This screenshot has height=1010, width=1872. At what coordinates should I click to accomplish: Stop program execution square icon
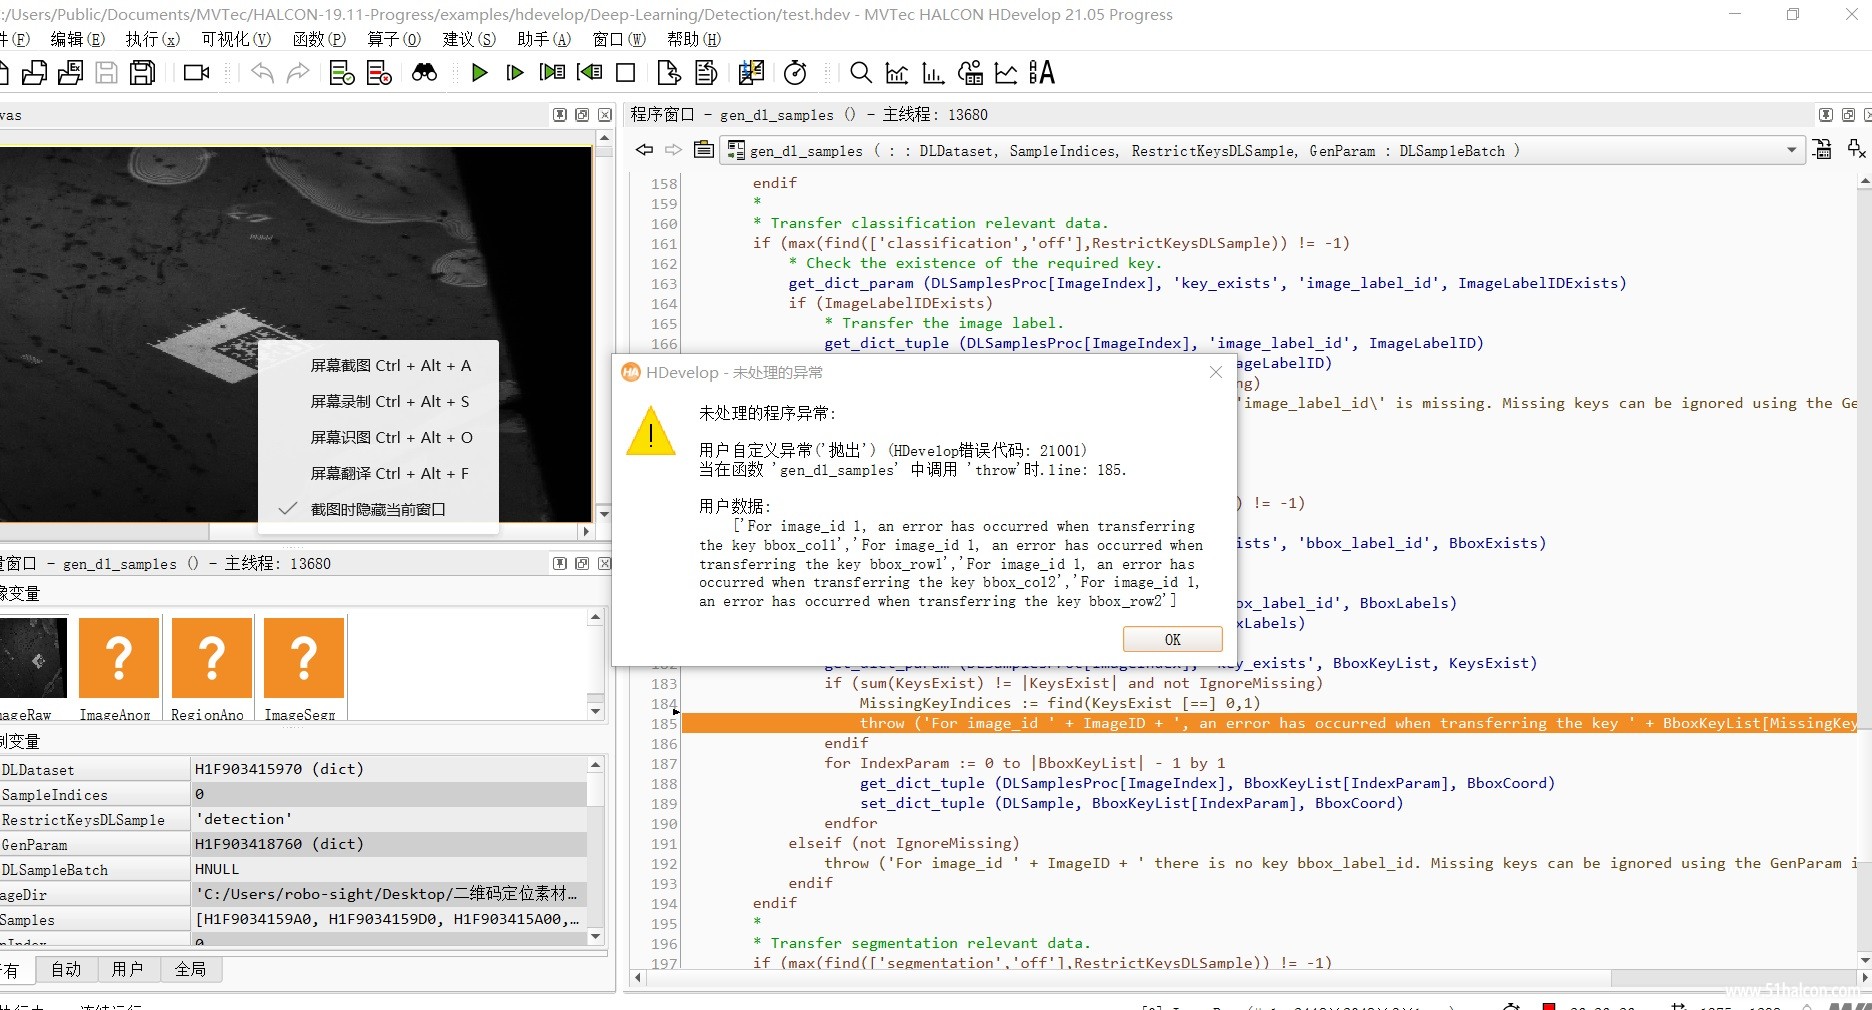point(626,73)
